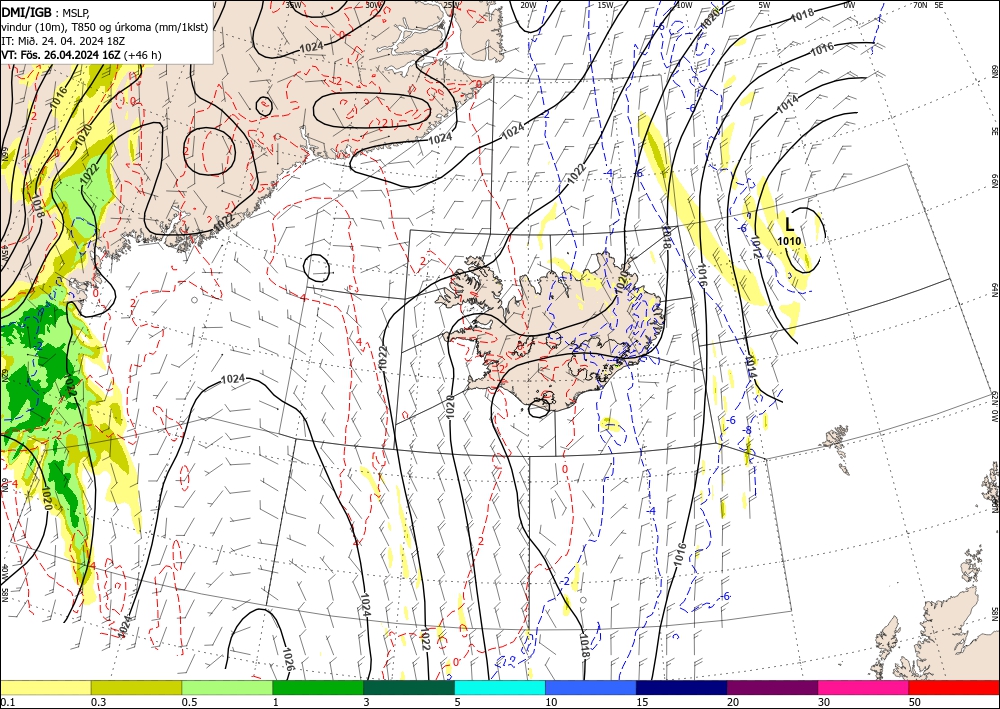The height and width of the screenshot is (709, 1000).
Task: Click the 50 legend value label
Action: (x=915, y=702)
